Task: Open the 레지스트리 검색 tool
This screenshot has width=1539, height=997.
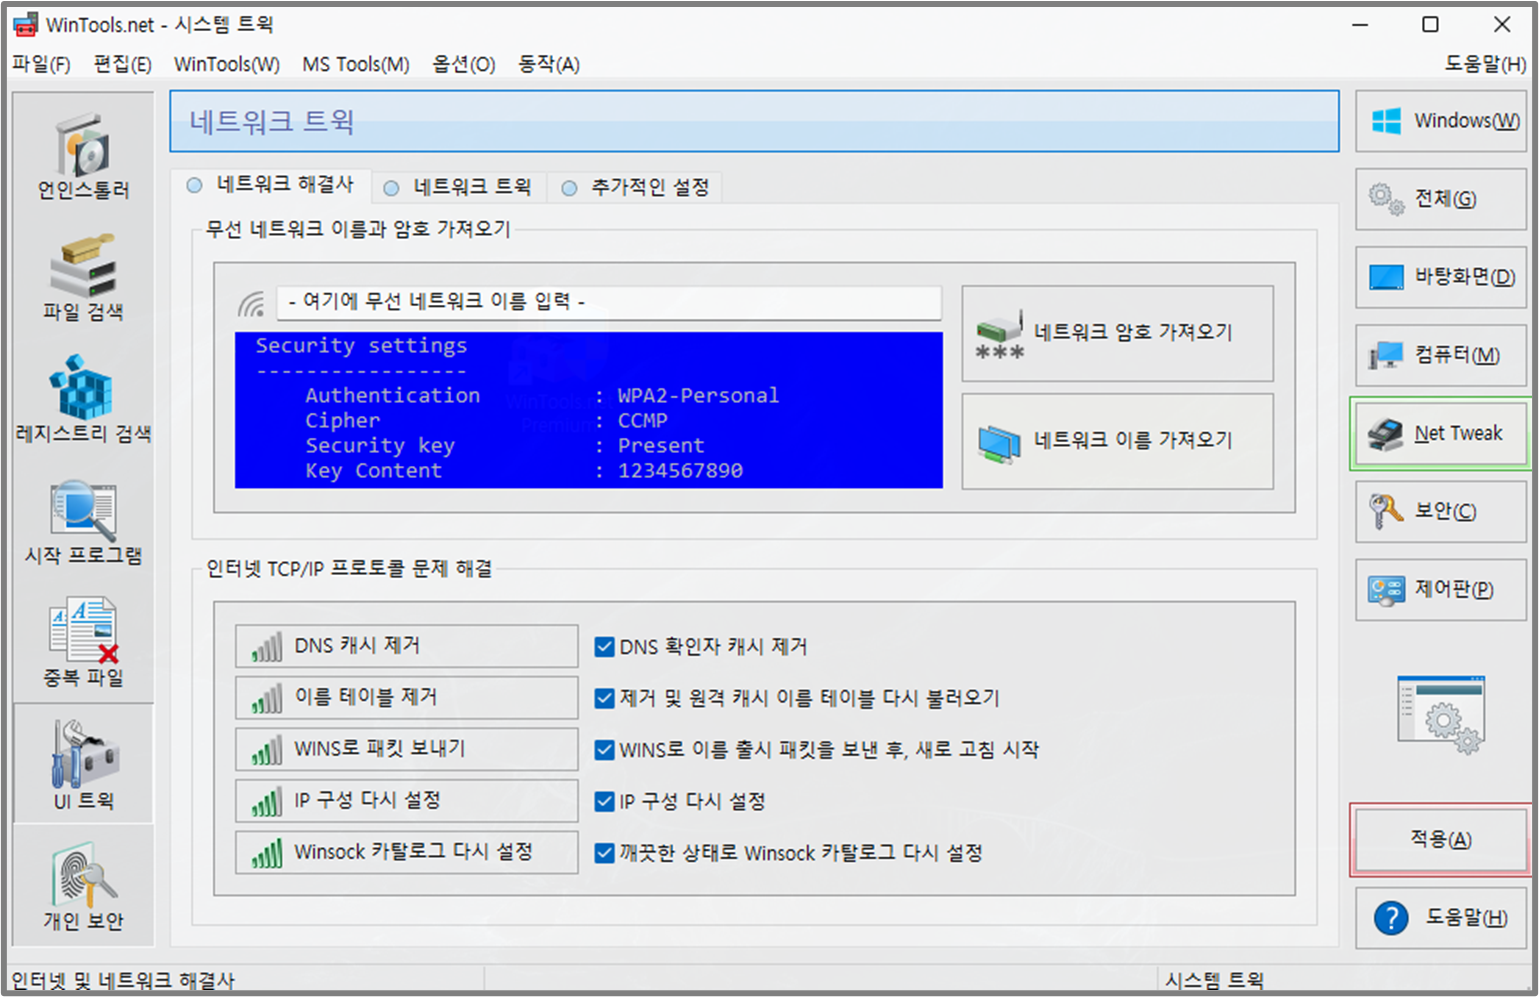Action: [x=82, y=388]
